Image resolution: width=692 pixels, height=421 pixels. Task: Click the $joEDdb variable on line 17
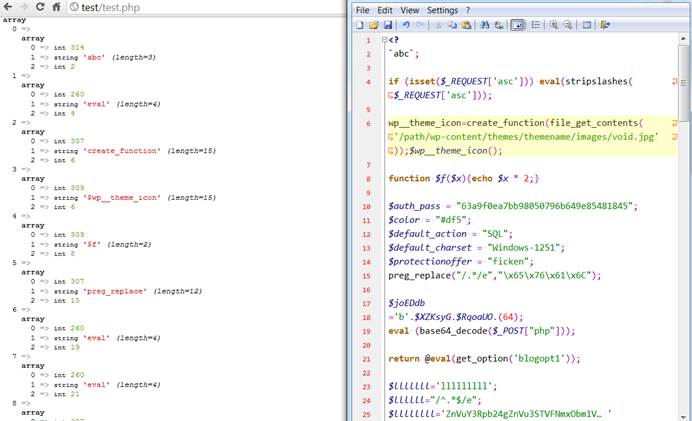click(x=406, y=303)
